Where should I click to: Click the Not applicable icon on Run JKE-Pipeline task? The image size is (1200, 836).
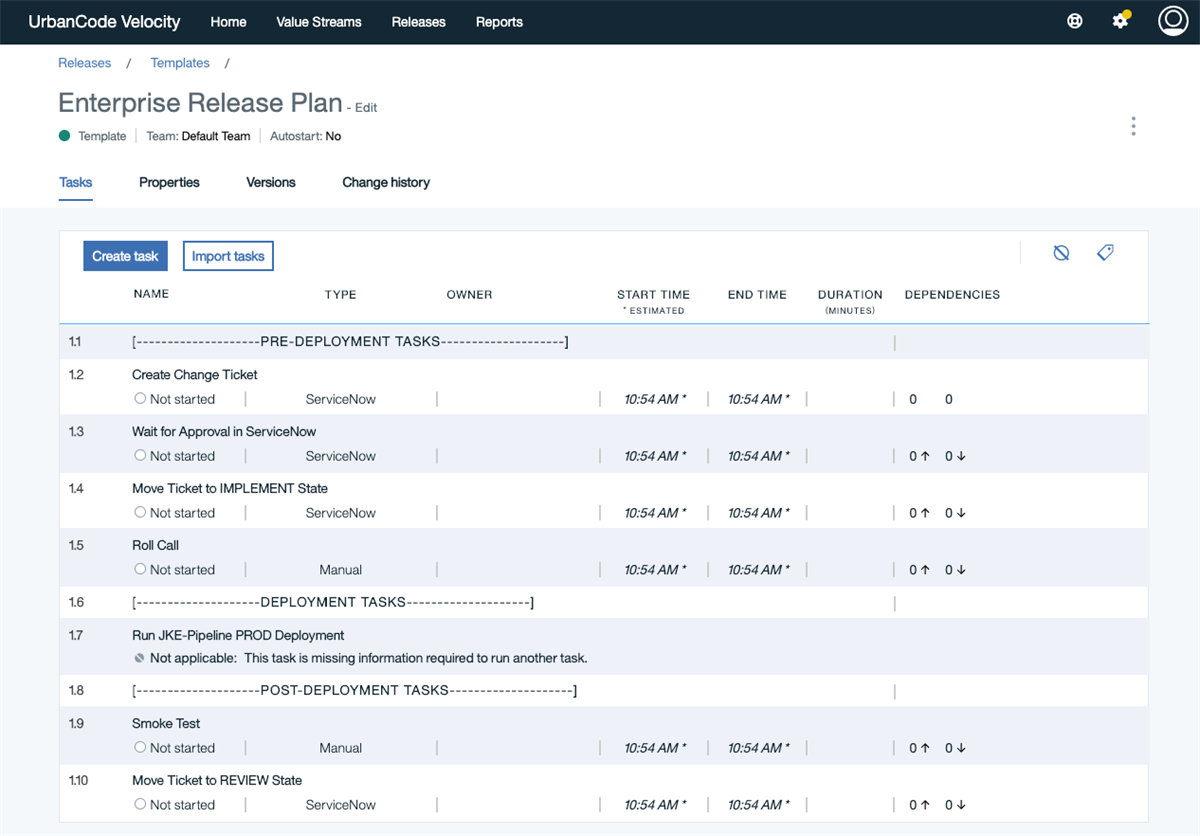[138, 658]
